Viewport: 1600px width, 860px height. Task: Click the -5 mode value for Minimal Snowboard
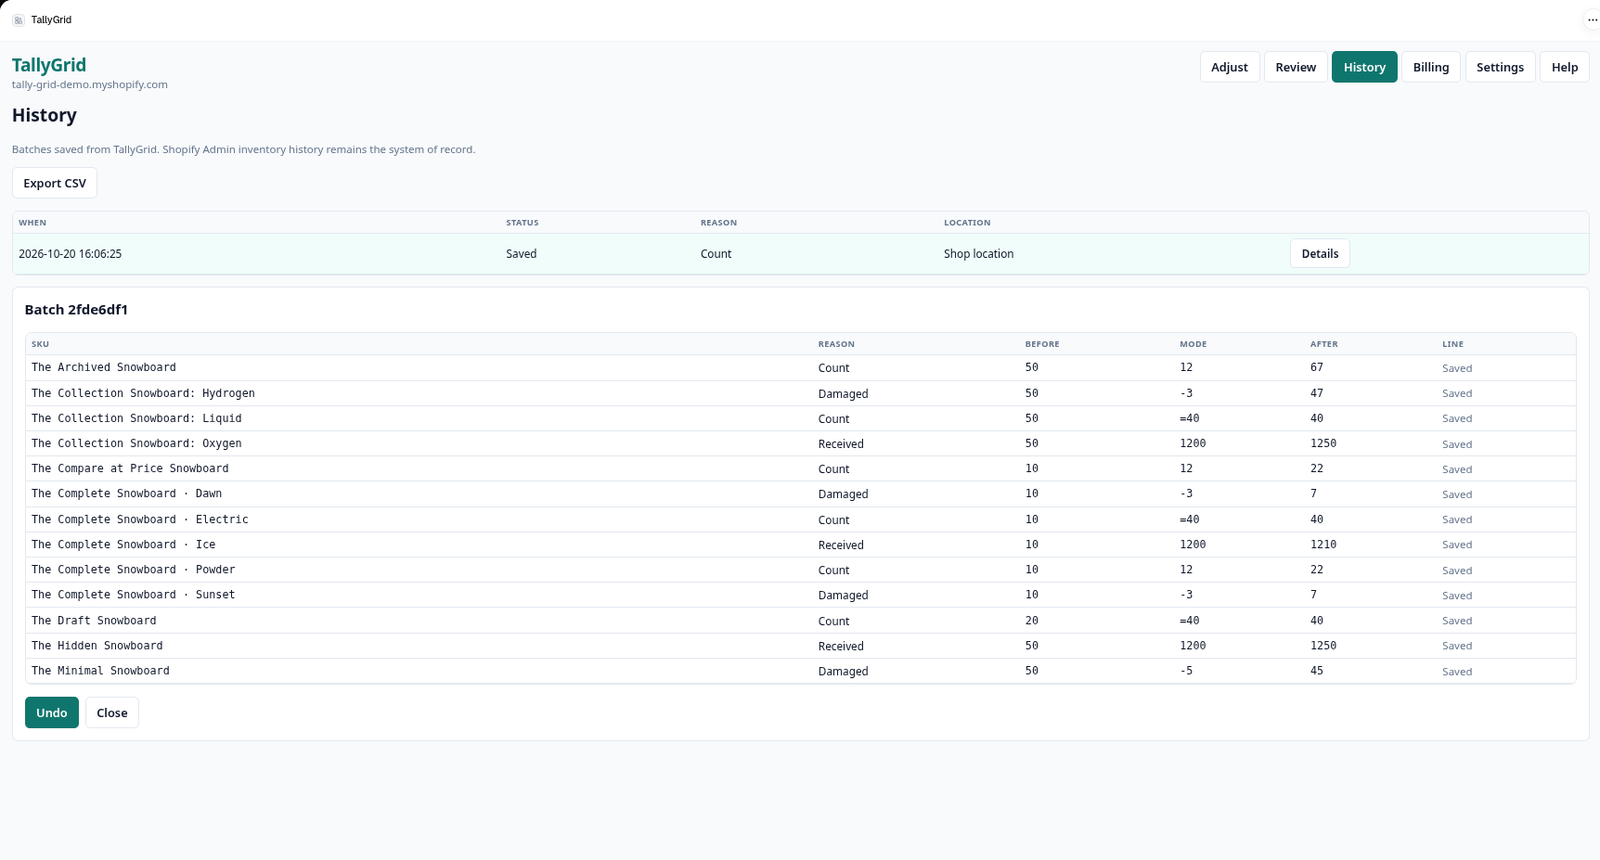[1186, 671]
